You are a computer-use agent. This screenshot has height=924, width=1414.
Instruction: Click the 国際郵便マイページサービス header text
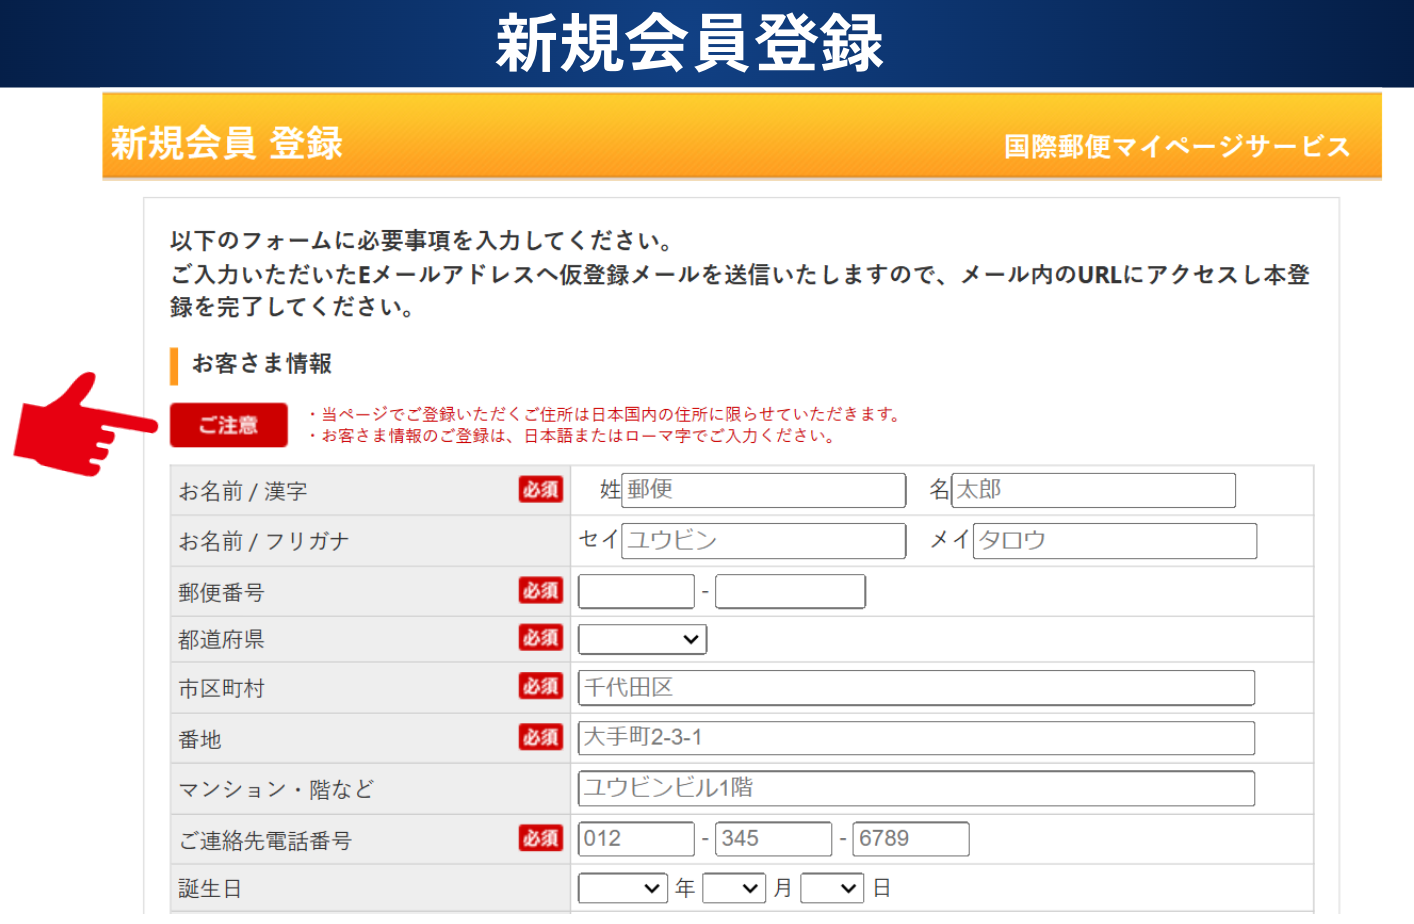(x=1176, y=147)
